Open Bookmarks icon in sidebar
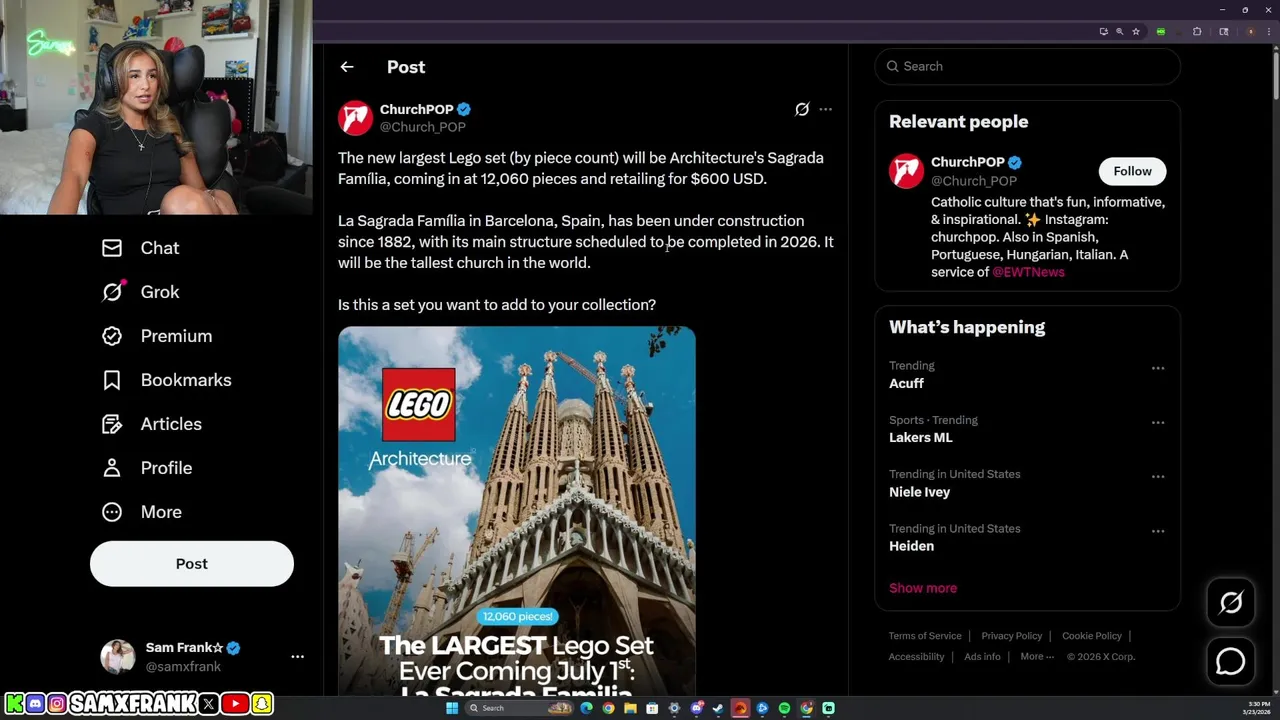Viewport: 1280px width, 720px height. click(112, 380)
